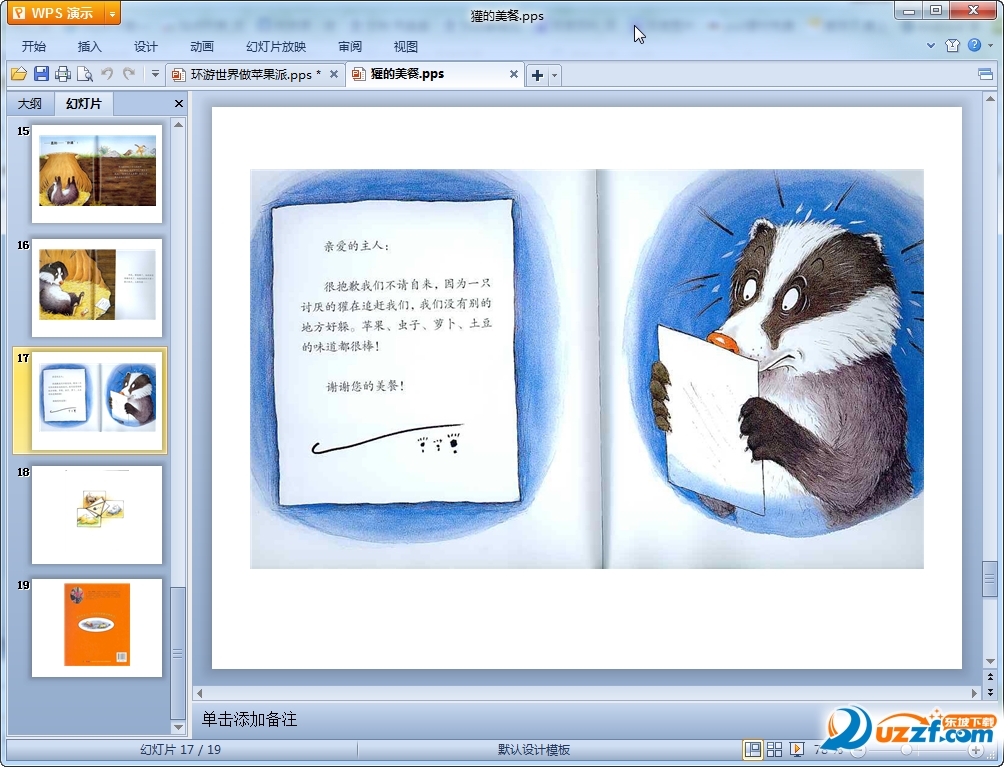1004x767 pixels.
Task: Click the letter picture on the slide
Action: click(x=587, y=369)
